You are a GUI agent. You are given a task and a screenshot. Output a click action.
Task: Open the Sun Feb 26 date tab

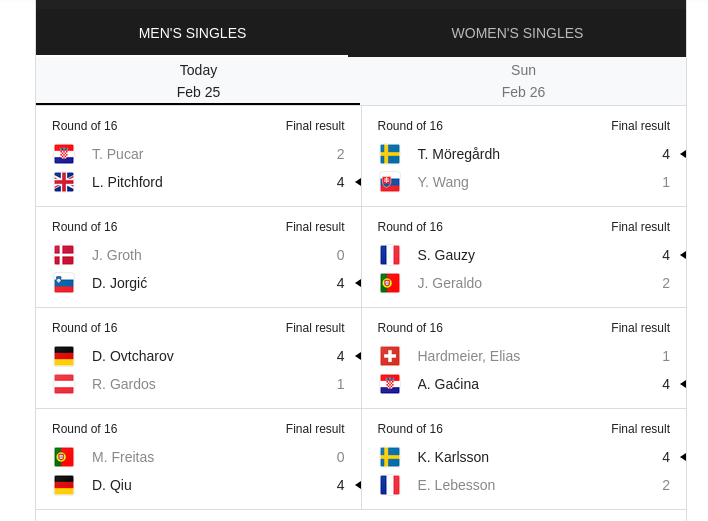[523, 81]
